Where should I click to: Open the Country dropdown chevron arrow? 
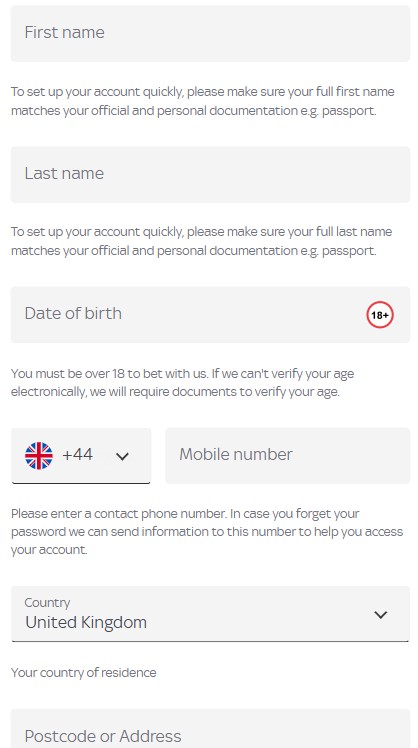pyautogui.click(x=380, y=614)
